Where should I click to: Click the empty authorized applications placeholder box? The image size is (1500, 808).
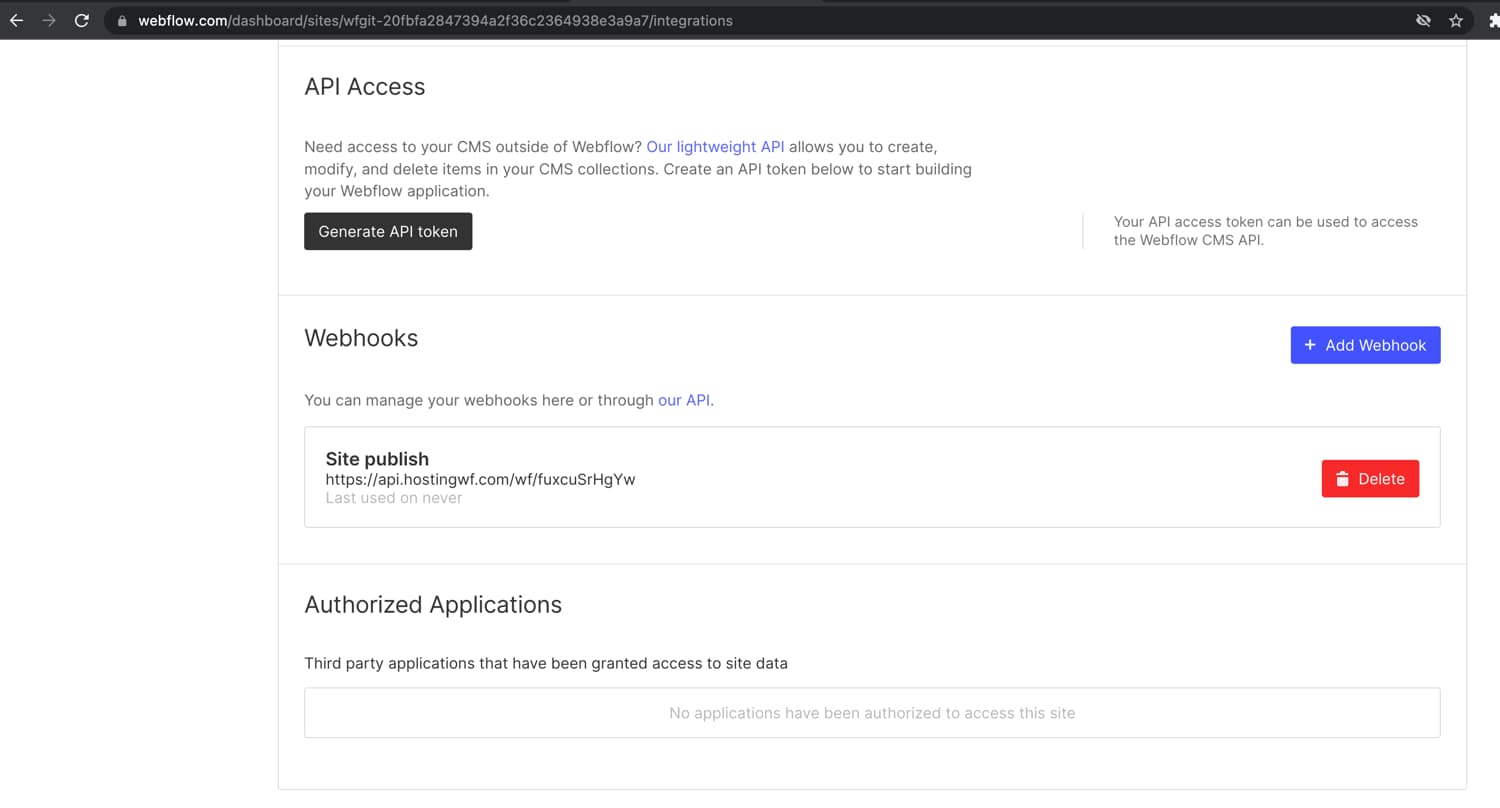(871, 712)
